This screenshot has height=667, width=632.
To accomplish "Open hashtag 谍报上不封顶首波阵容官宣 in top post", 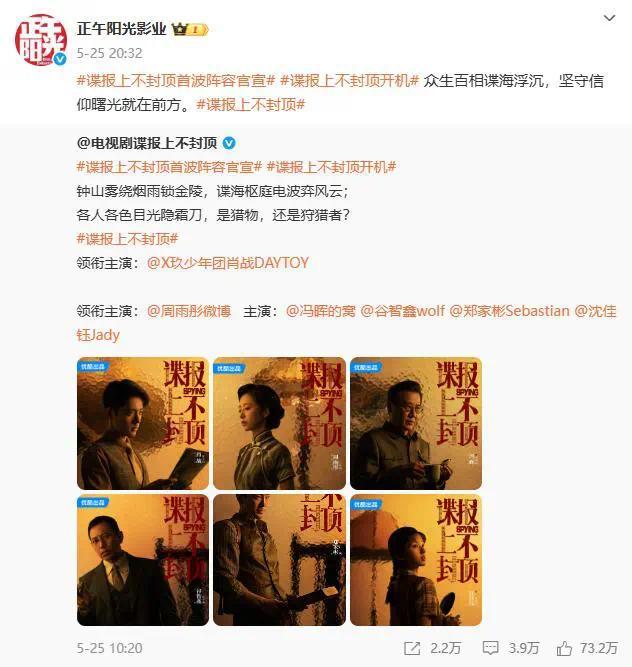I will point(176,81).
